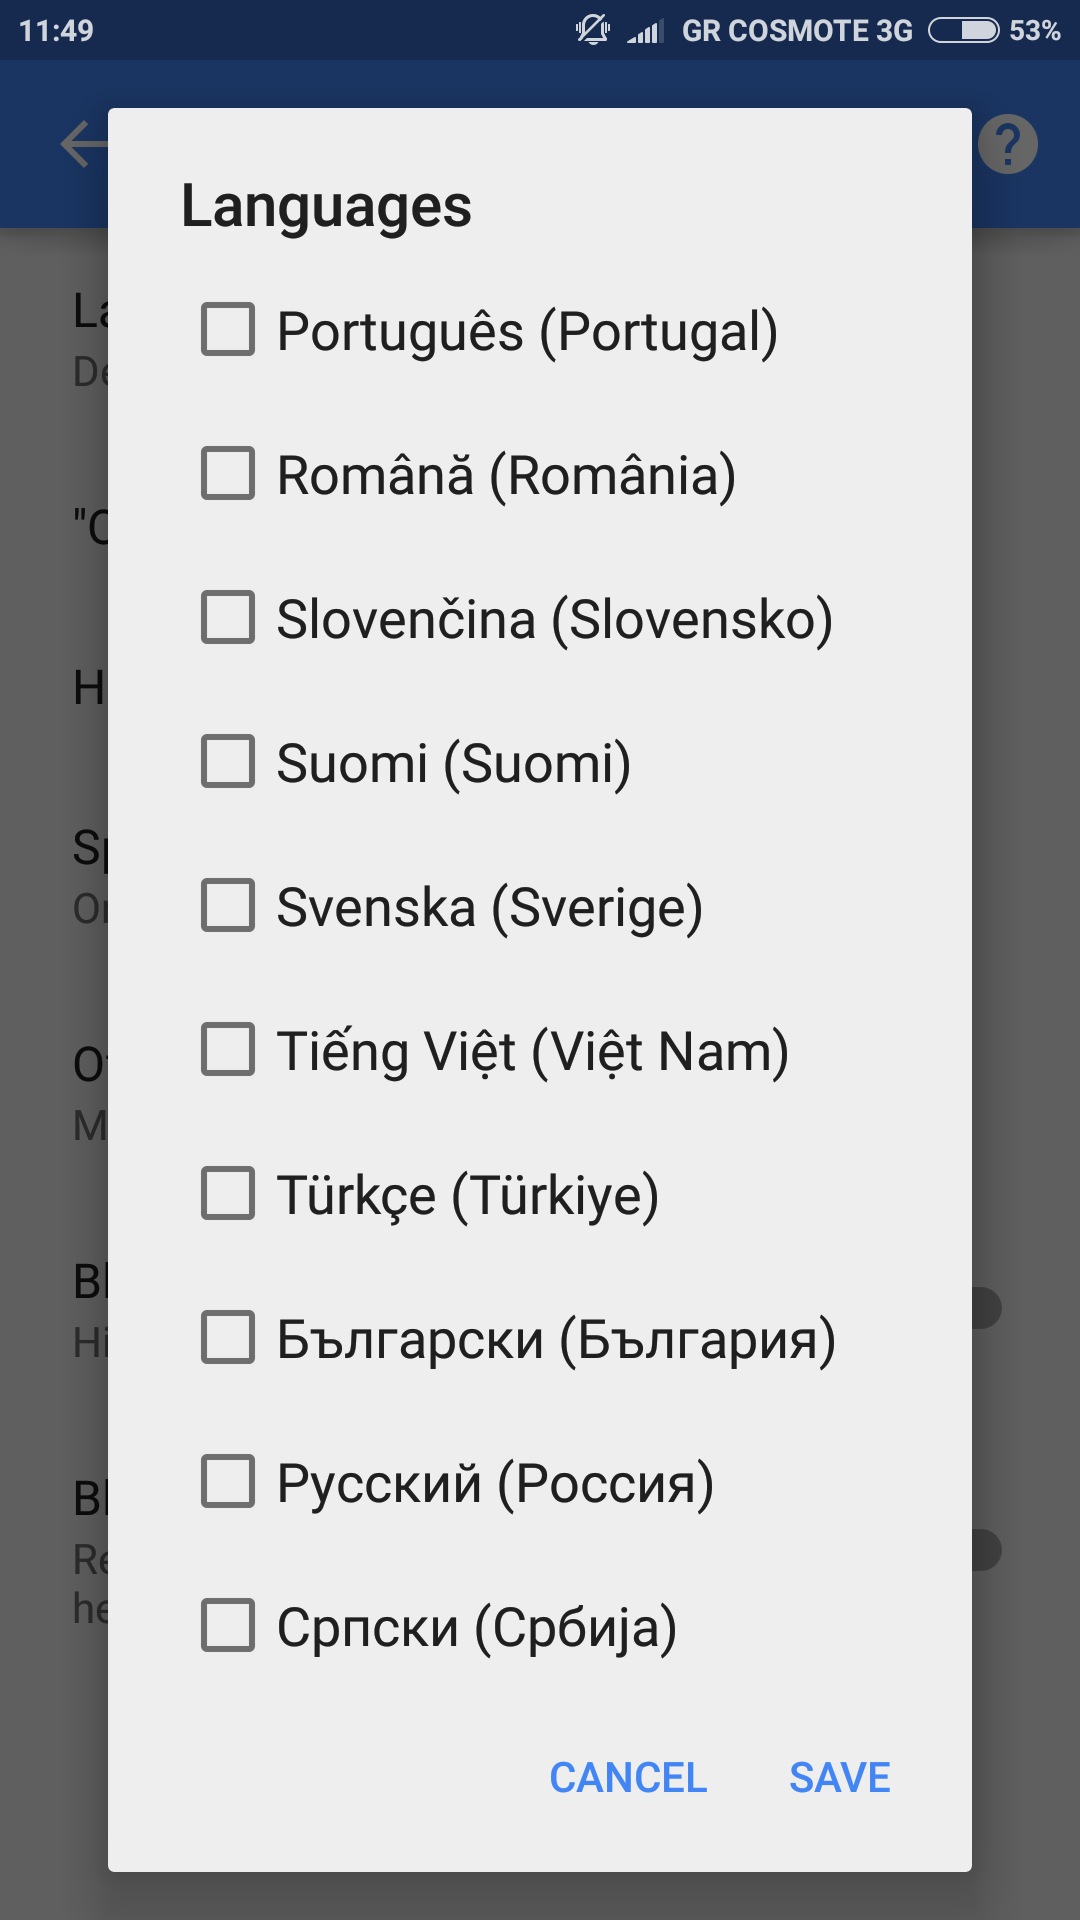Enable the Български (България) checkbox
This screenshot has height=1920, width=1080.
click(x=228, y=1338)
